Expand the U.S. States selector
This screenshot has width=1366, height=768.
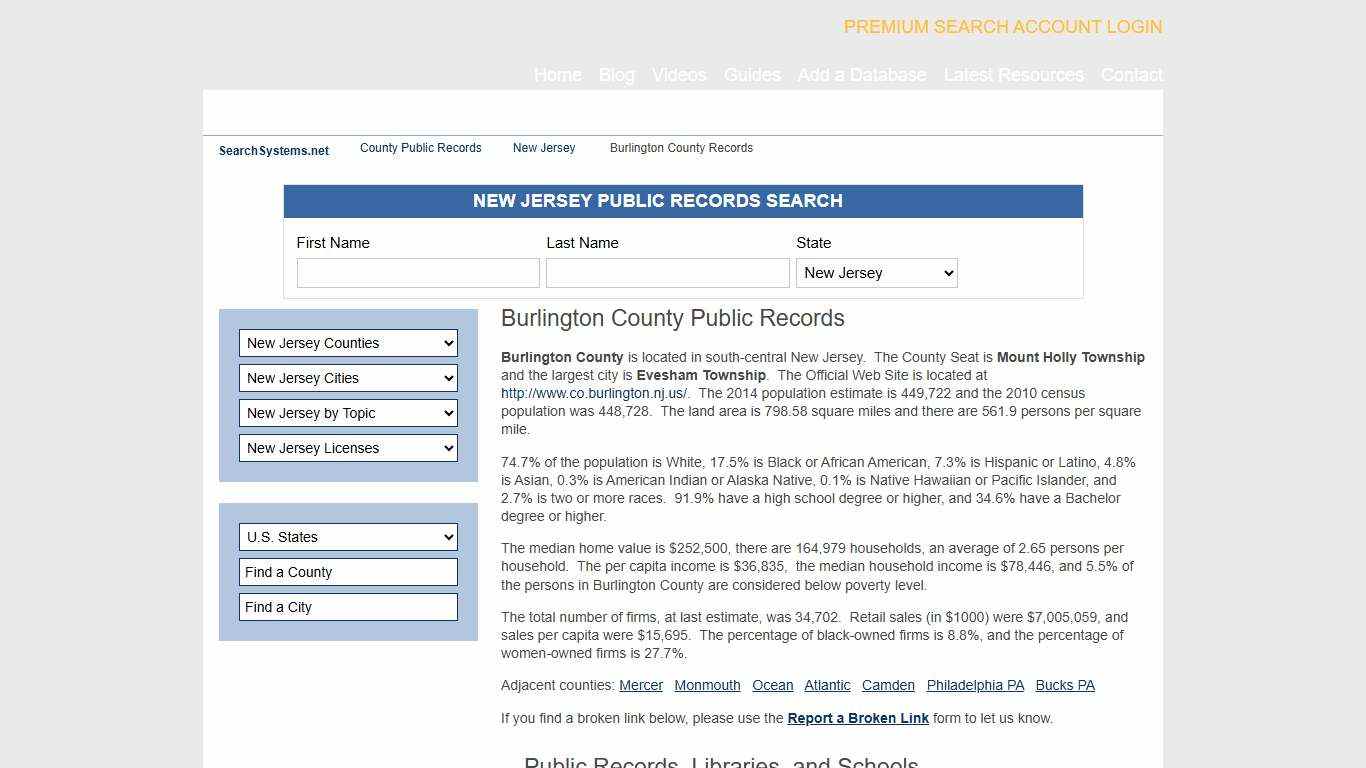pos(348,537)
